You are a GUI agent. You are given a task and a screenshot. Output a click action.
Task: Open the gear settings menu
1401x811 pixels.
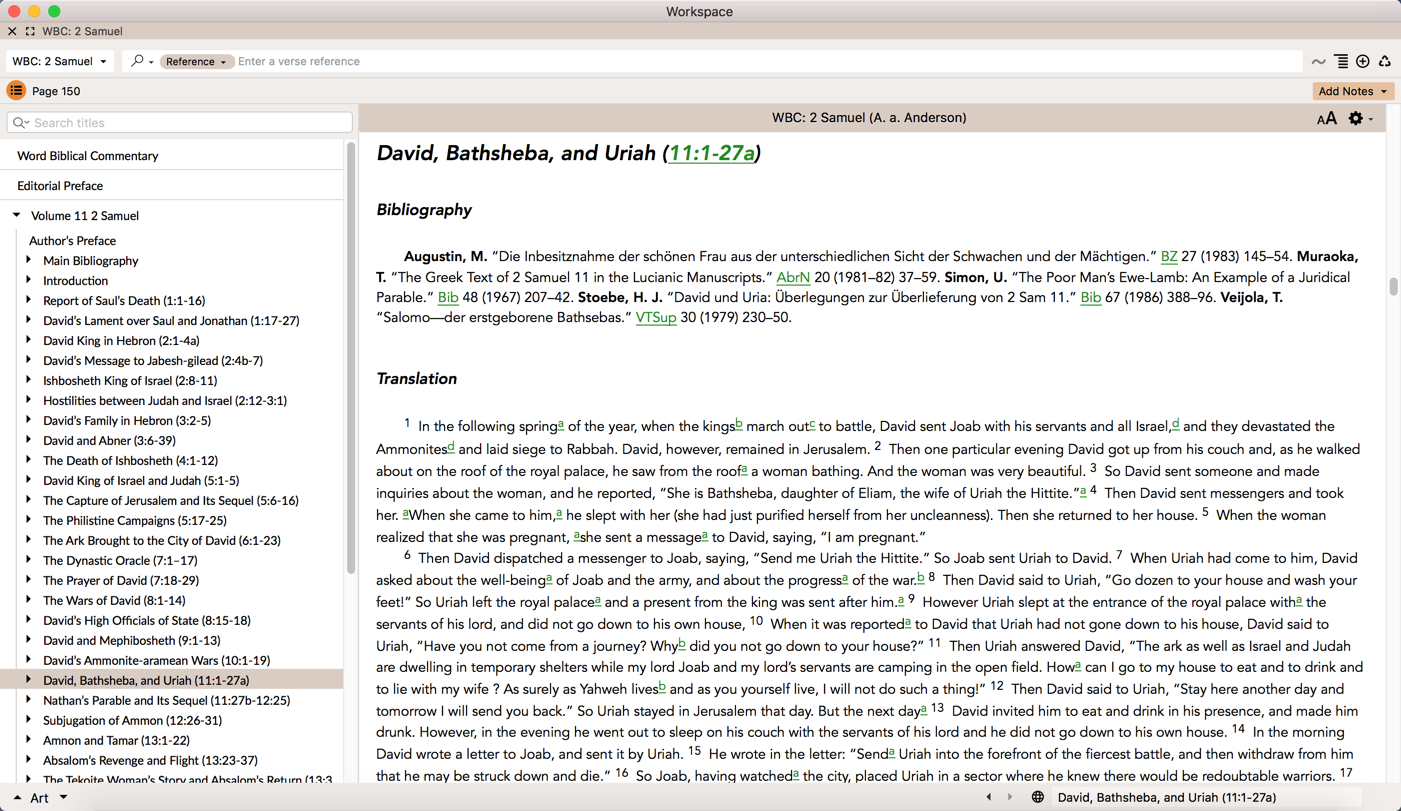pos(1359,118)
